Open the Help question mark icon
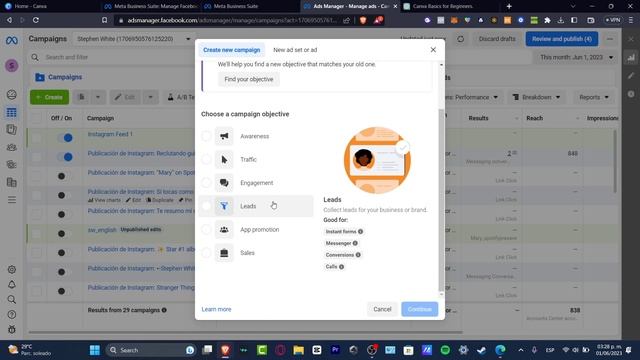Screen dimensions: 640x360 (11, 315)
